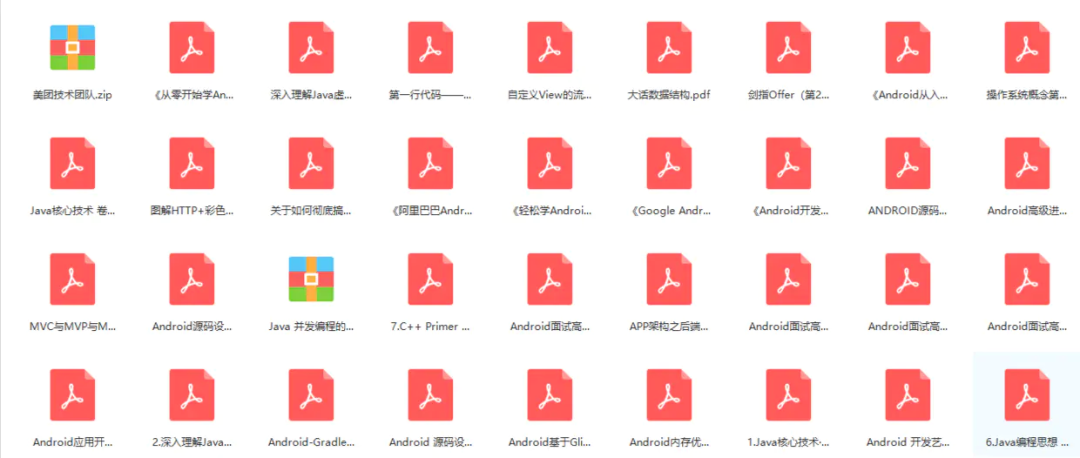Click the 第一行代码 PDF file icon
Image resolution: width=1080 pixels, height=458 pixels.
pyautogui.click(x=430, y=48)
